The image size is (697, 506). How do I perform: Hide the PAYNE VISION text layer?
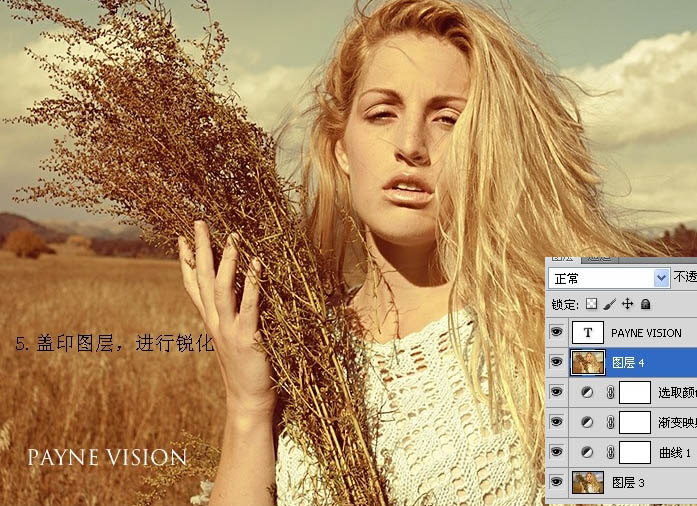pyautogui.click(x=557, y=333)
